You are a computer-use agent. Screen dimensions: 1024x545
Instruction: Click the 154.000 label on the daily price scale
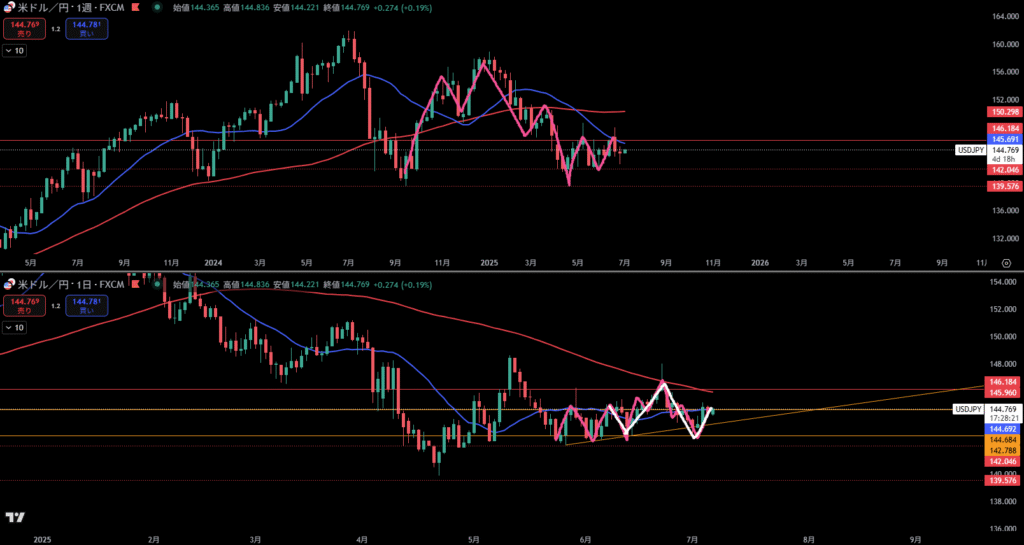1003,281
